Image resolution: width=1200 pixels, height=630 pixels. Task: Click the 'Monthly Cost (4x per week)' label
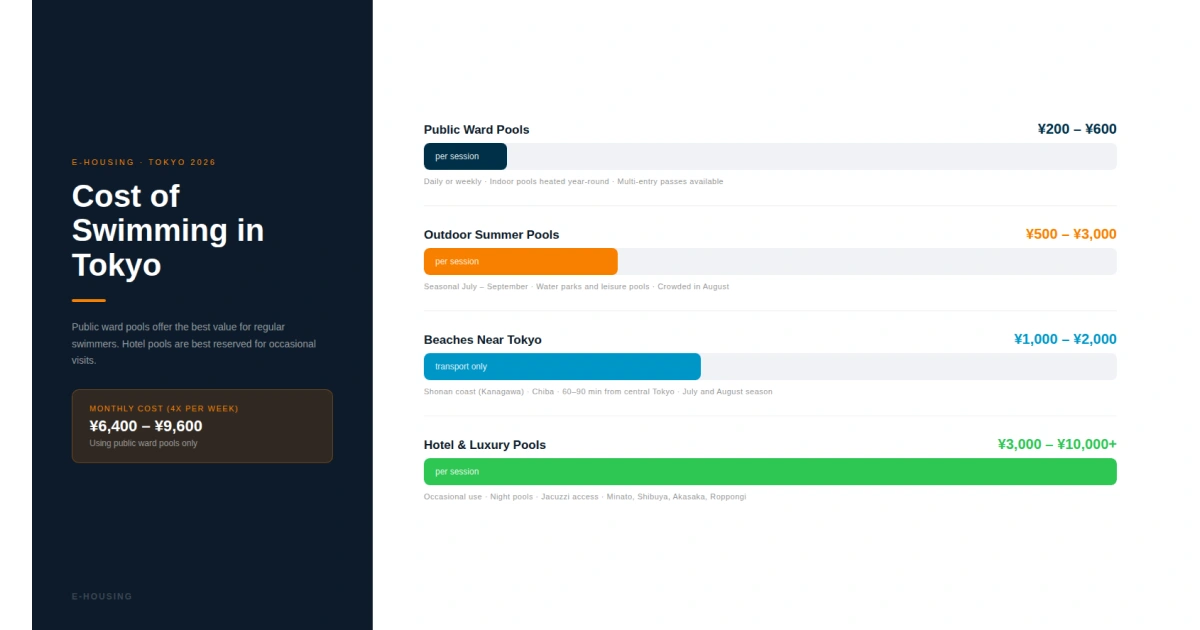pos(164,409)
